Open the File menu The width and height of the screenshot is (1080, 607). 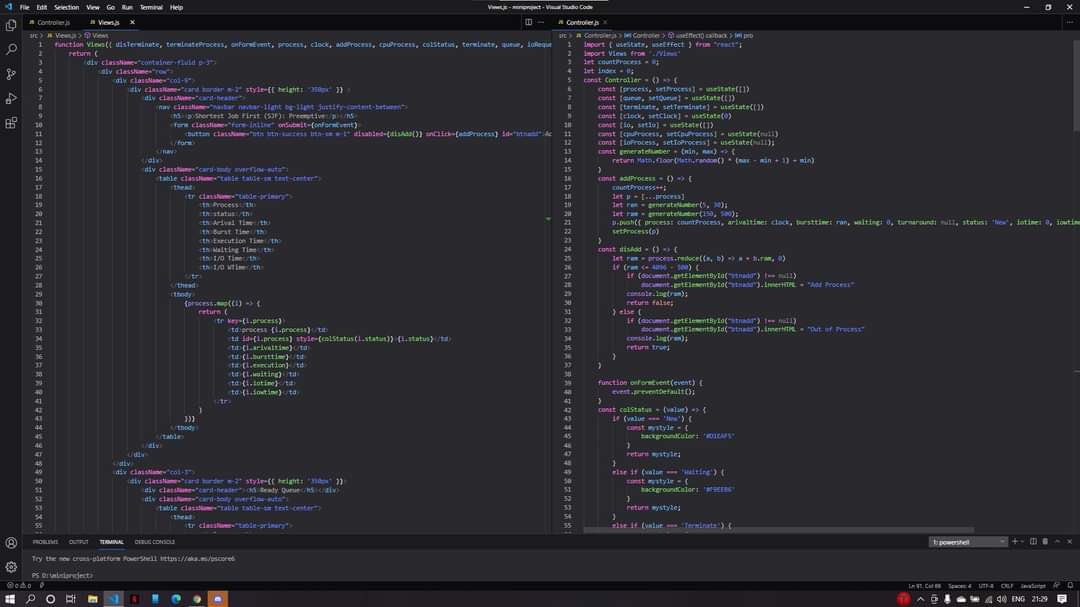[24, 7]
